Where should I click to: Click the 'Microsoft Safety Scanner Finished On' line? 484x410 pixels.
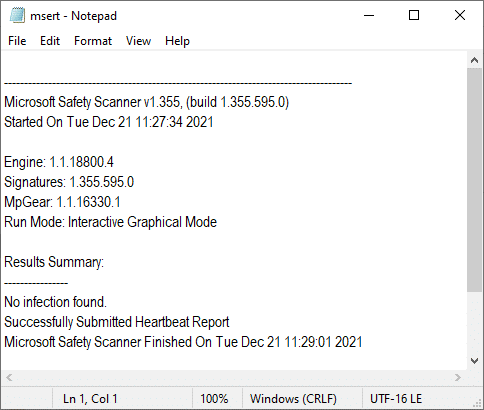click(x=183, y=342)
